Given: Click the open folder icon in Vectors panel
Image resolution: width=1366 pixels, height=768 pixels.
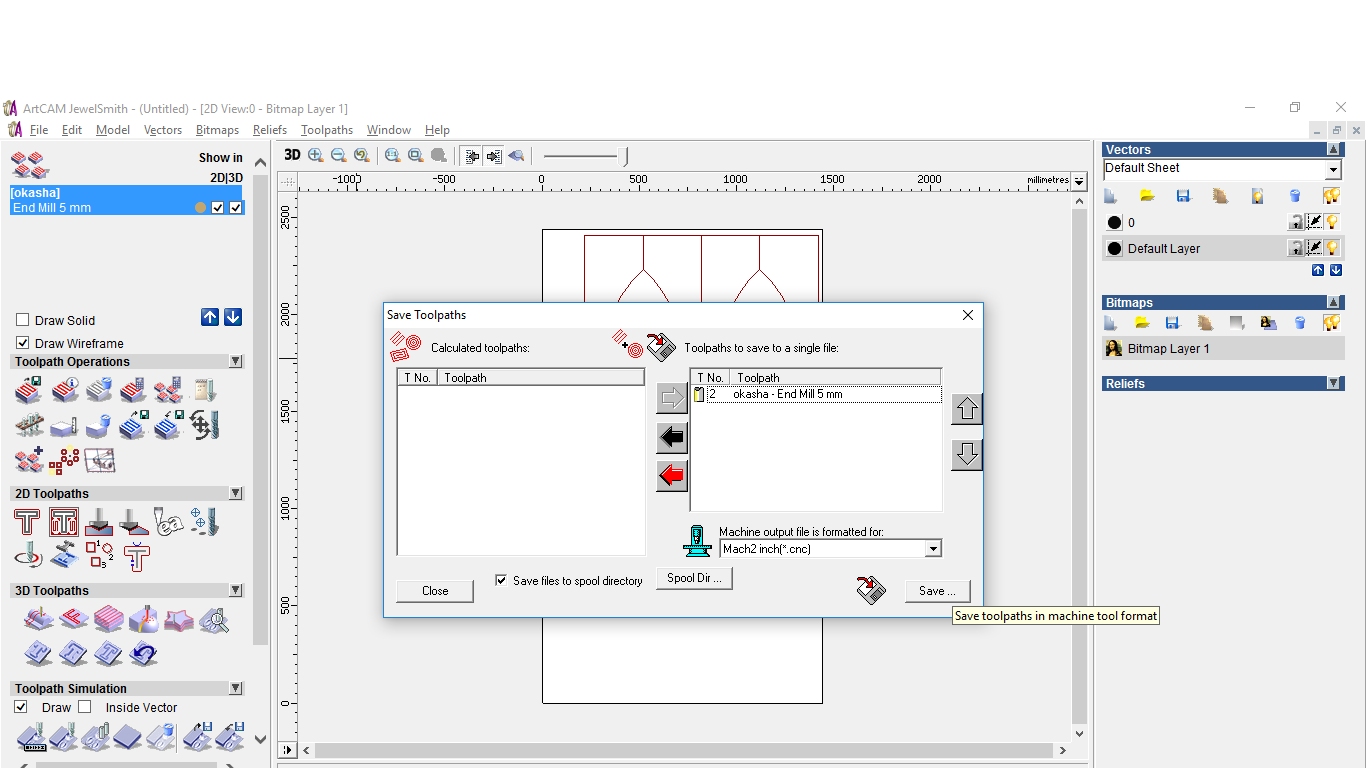Looking at the screenshot, I should point(1147,196).
